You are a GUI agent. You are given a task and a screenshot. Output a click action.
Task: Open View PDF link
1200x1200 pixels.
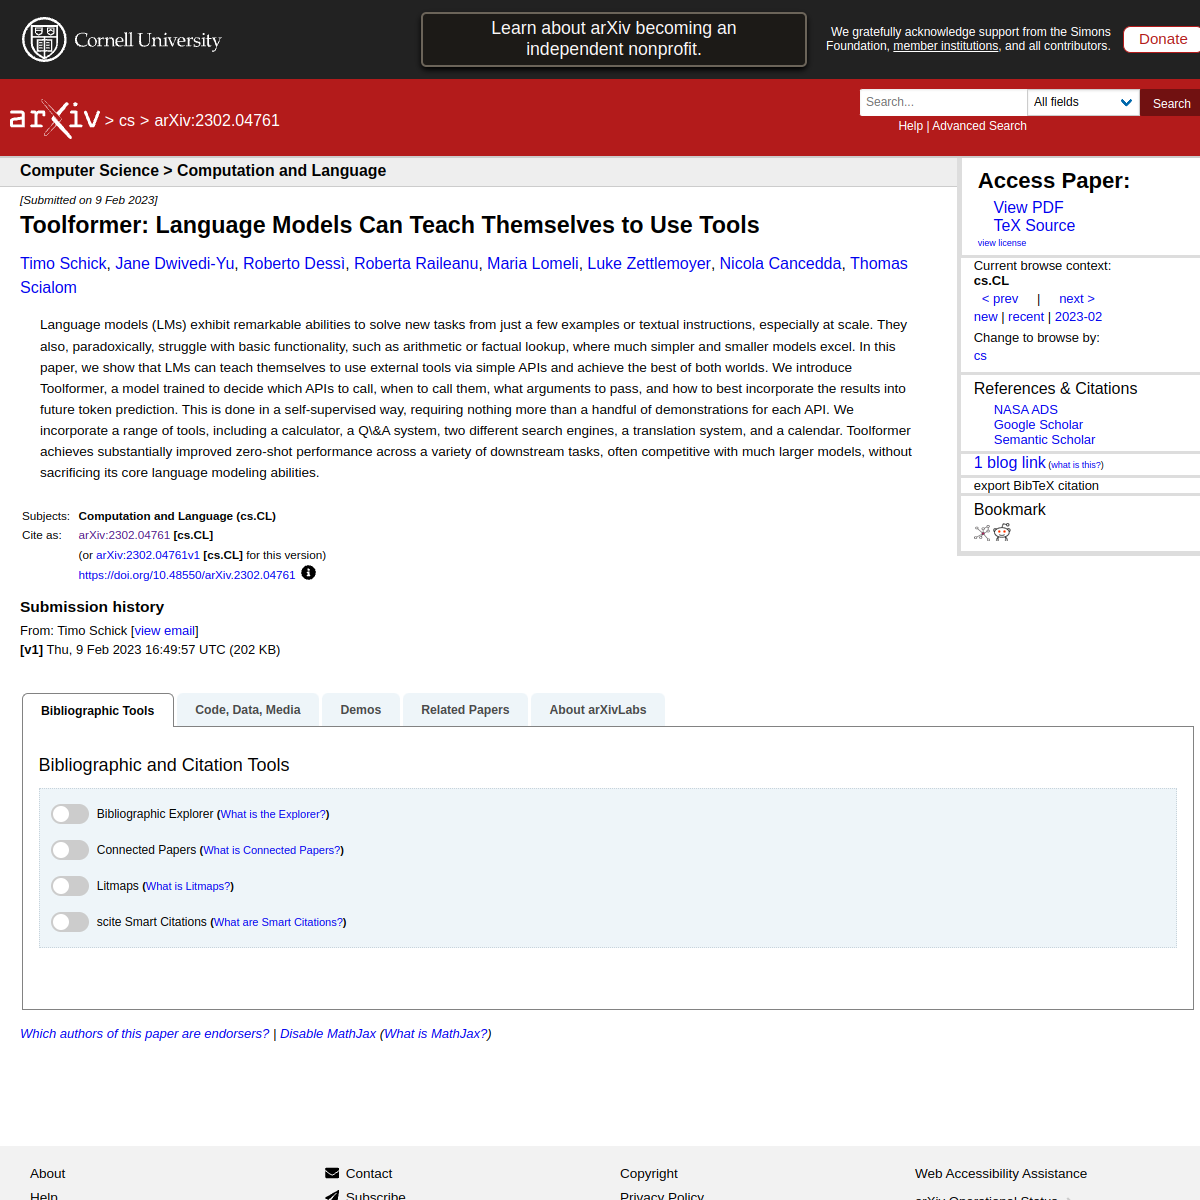pyautogui.click(x=1028, y=207)
